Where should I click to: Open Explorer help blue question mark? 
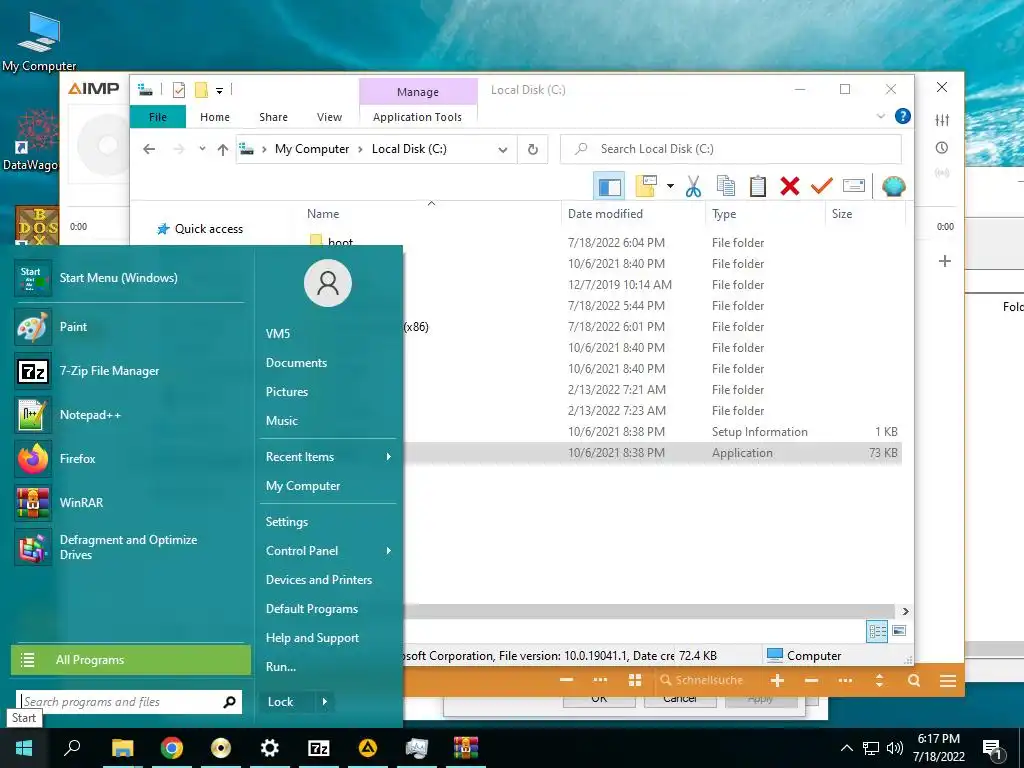(x=903, y=116)
